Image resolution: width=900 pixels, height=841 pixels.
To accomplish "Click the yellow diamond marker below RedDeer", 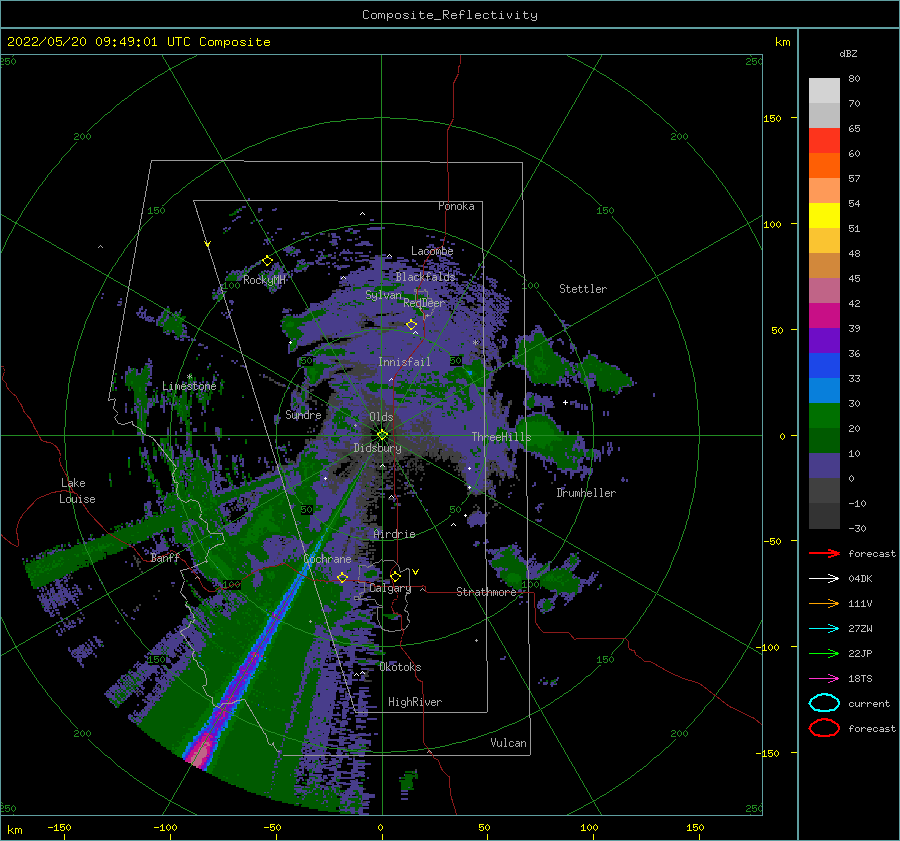I will 412,324.
